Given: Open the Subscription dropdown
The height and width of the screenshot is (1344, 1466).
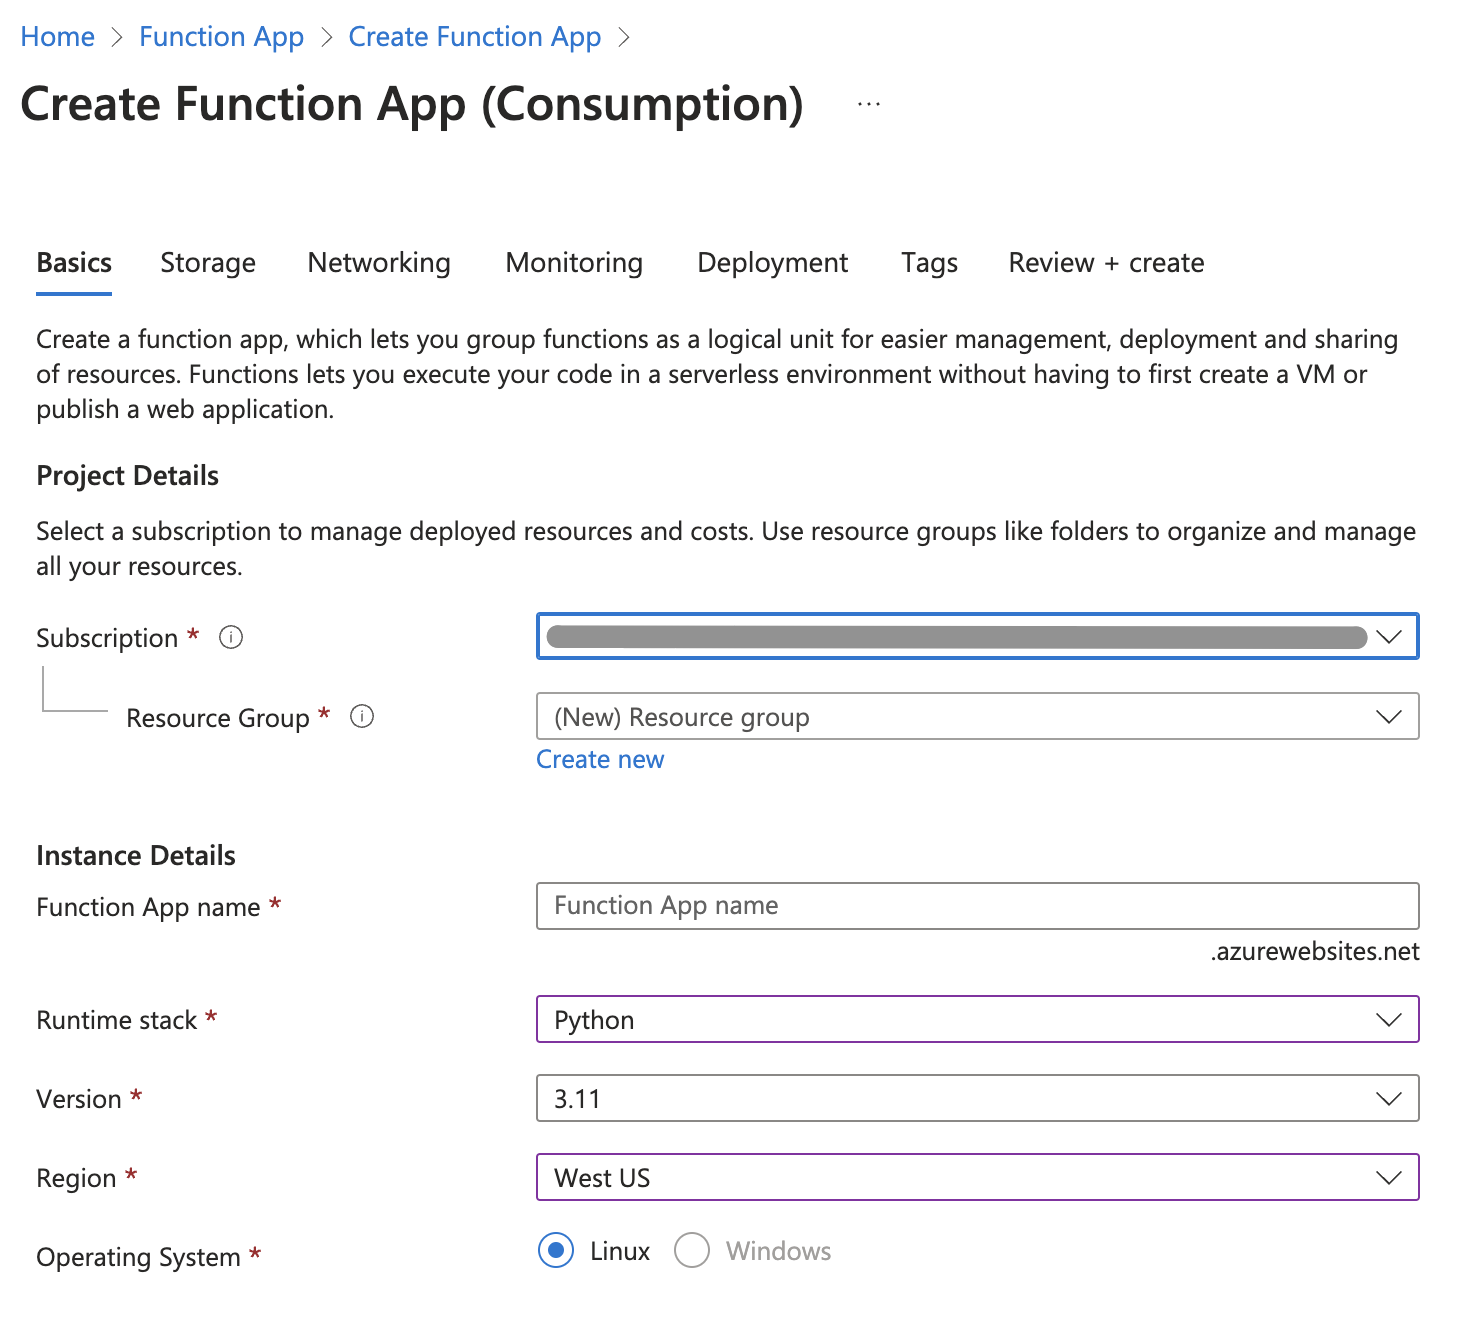Looking at the screenshot, I should (978, 636).
